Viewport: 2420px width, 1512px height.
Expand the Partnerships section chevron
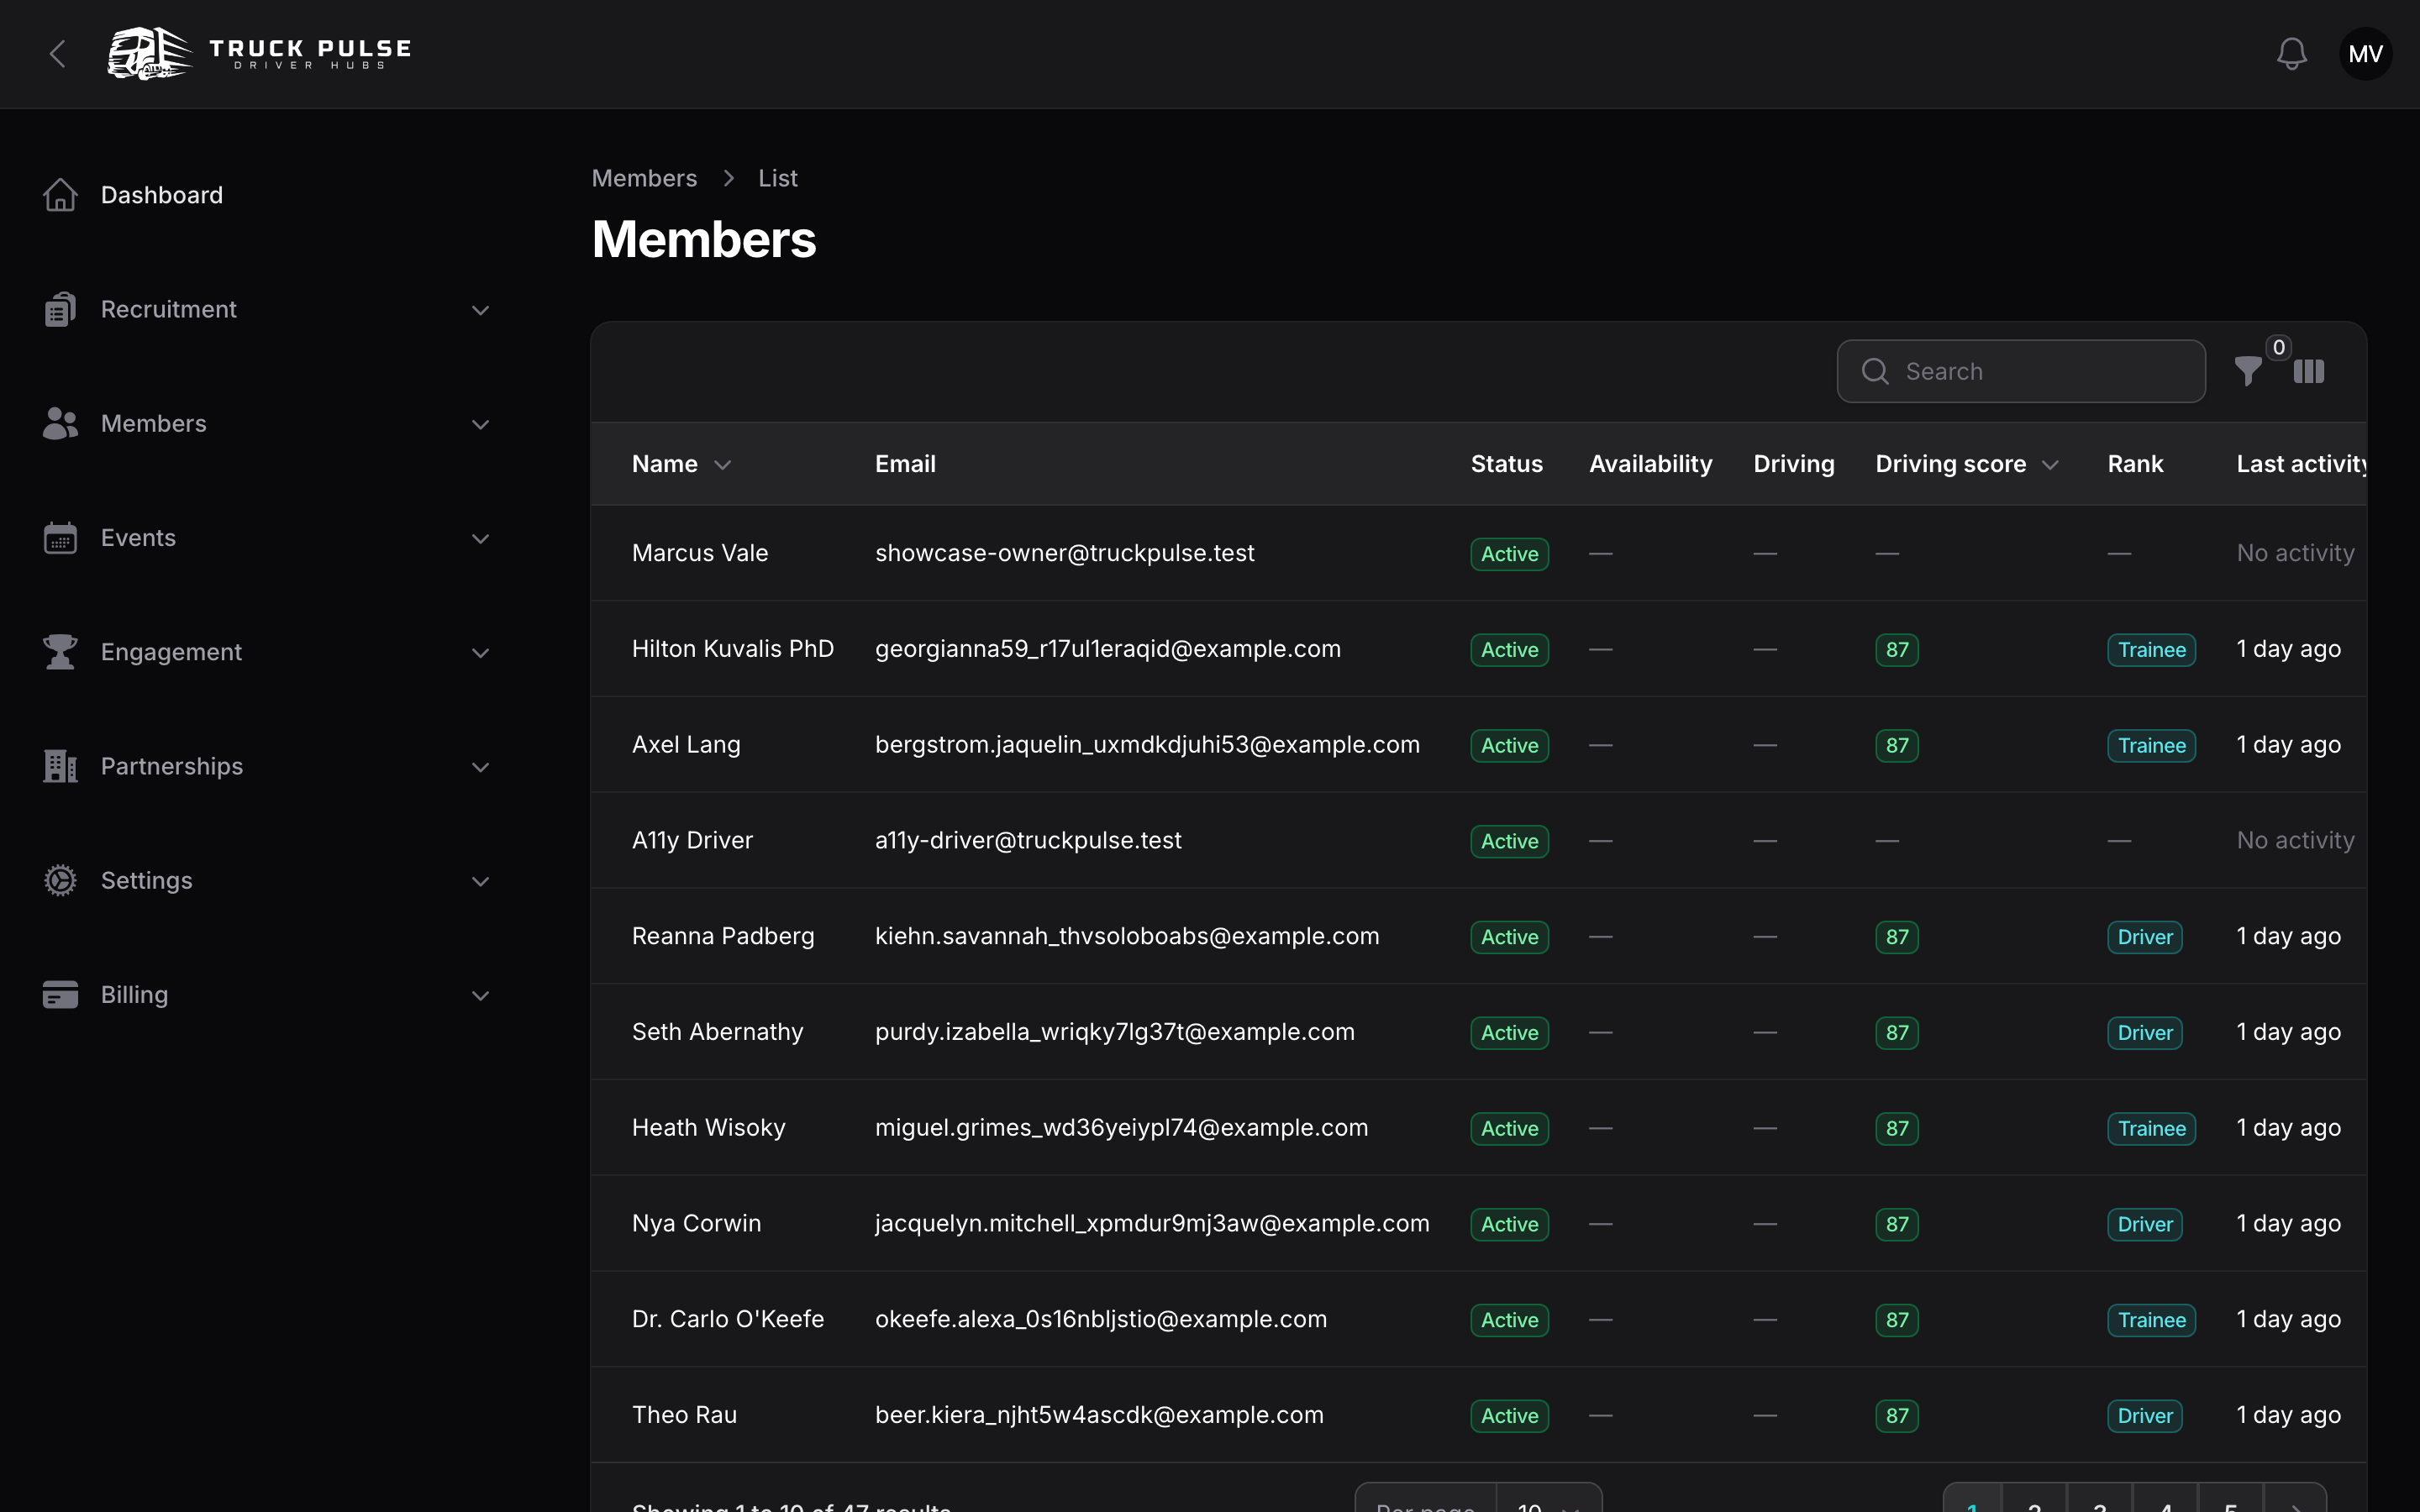pyautogui.click(x=480, y=767)
